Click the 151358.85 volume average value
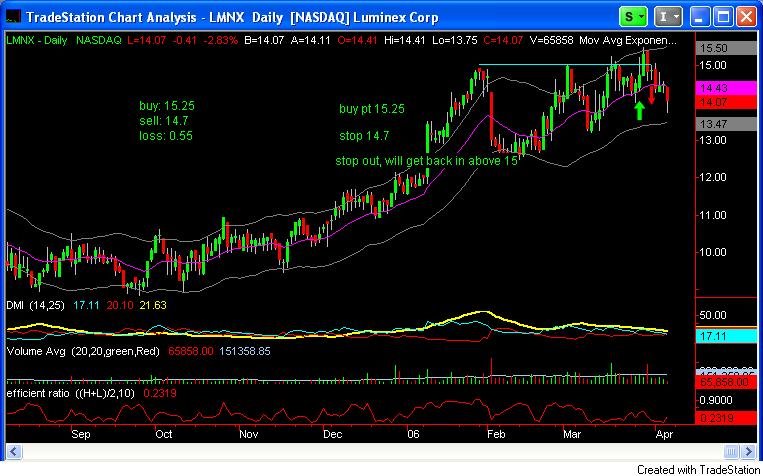 (244, 351)
